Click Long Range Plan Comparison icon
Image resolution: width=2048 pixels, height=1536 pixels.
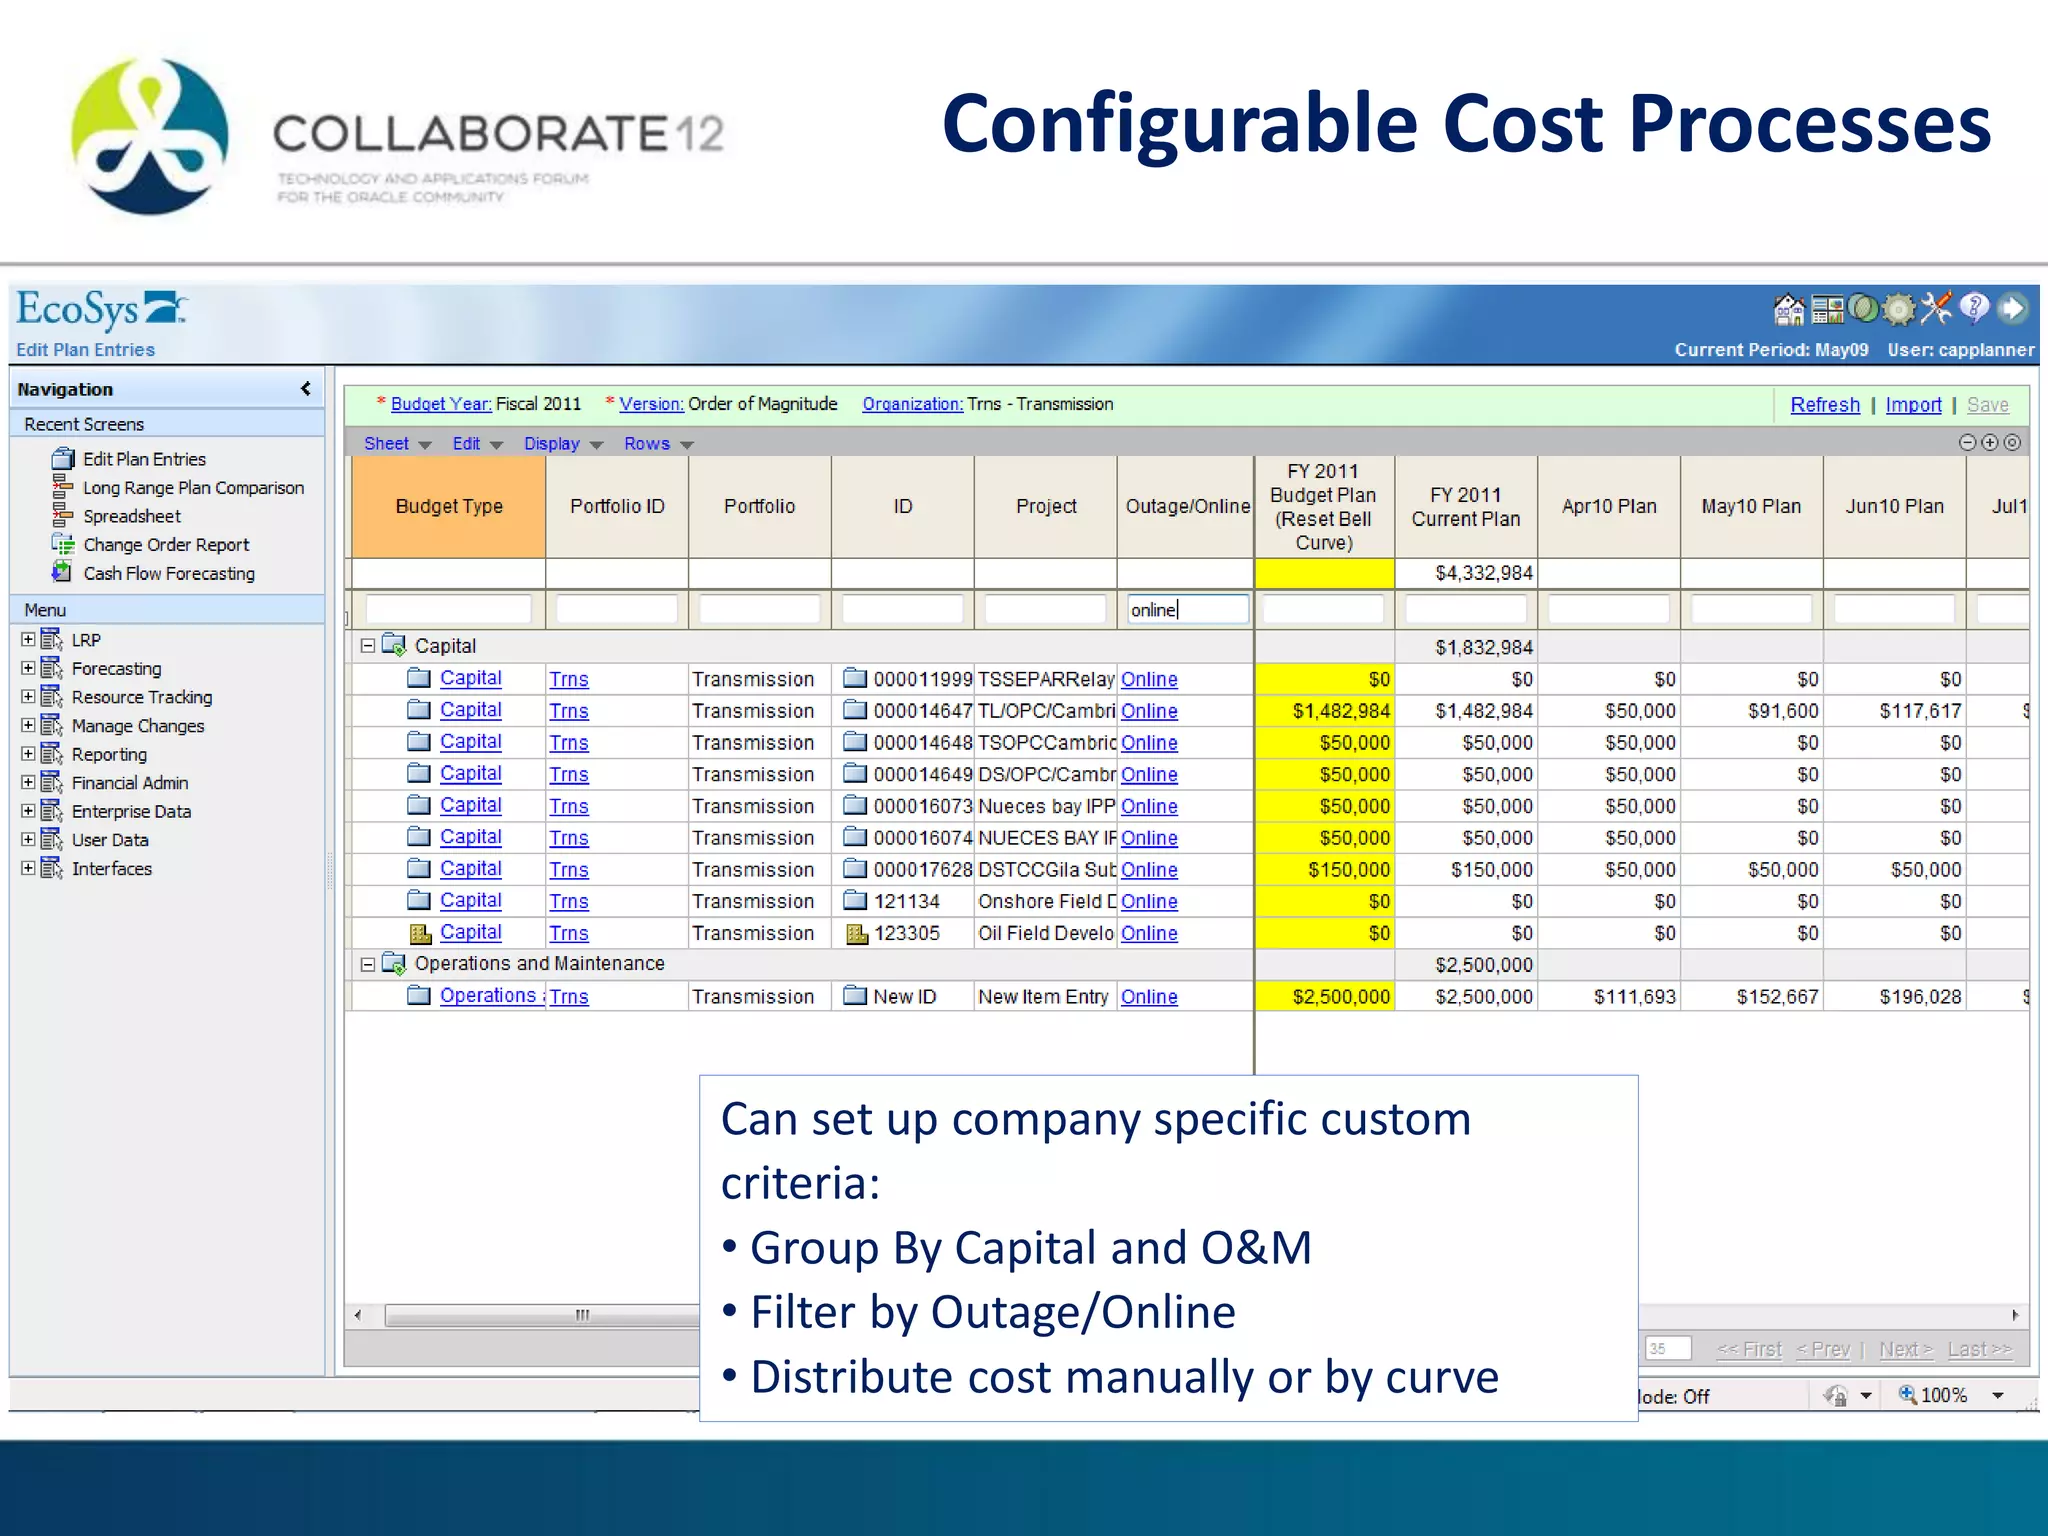pyautogui.click(x=63, y=487)
